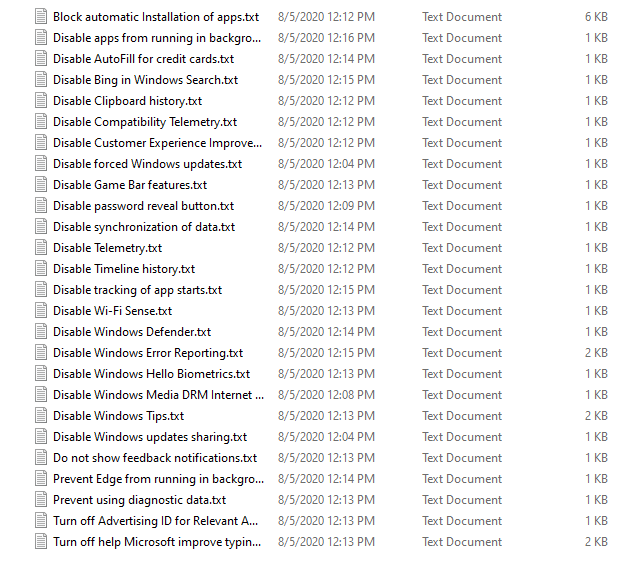Select file name Disable AutoFill for credit cards.txt
This screenshot has width=634, height=573.
144,59
